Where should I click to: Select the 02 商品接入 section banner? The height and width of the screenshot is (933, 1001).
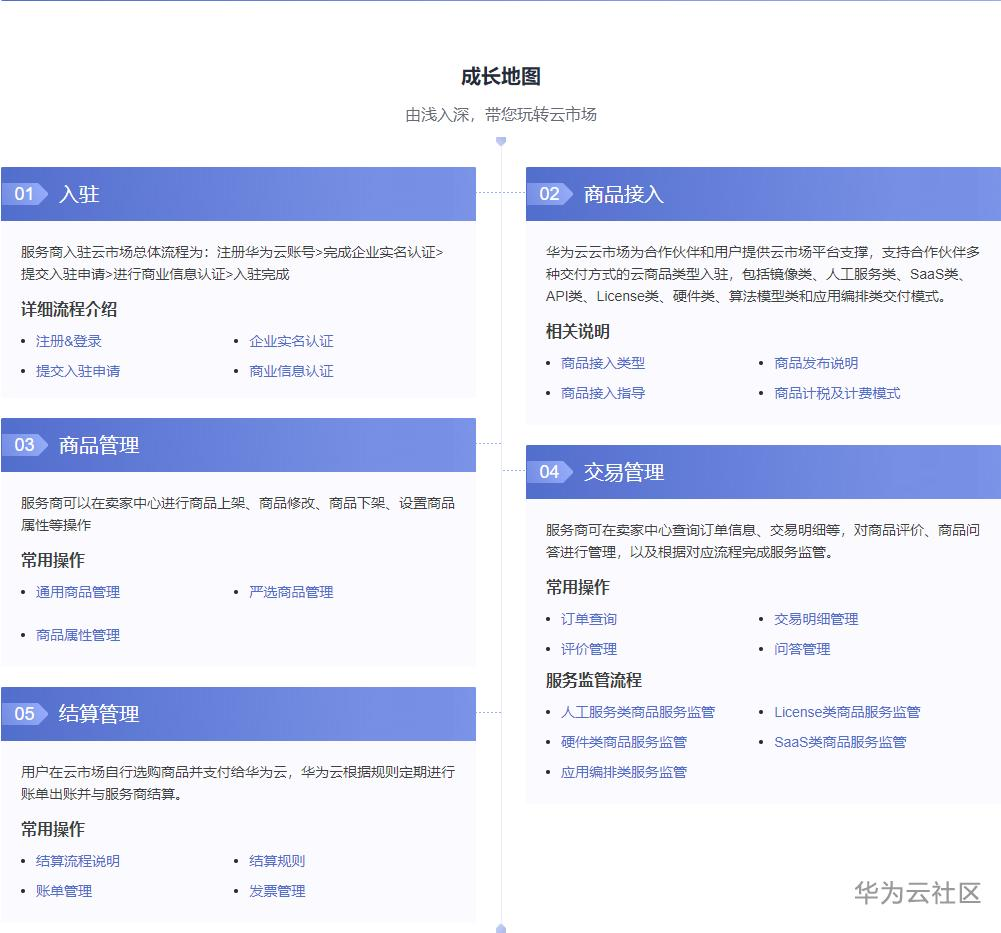pyautogui.click(x=763, y=194)
